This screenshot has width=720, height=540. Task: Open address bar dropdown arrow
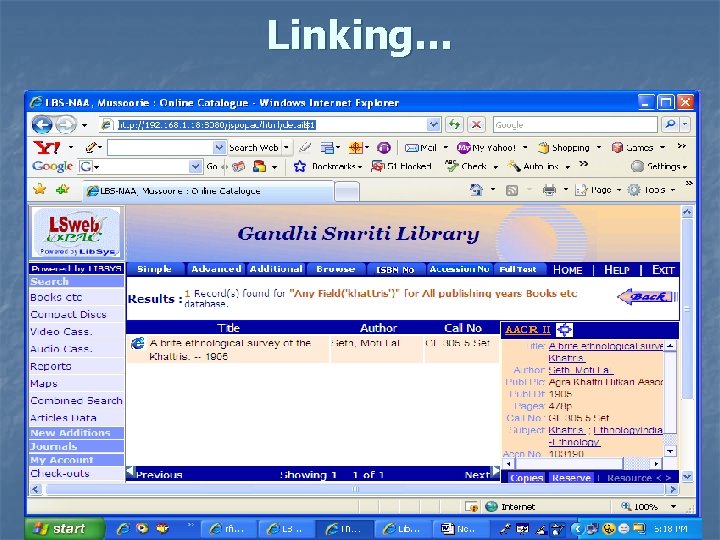[433, 124]
